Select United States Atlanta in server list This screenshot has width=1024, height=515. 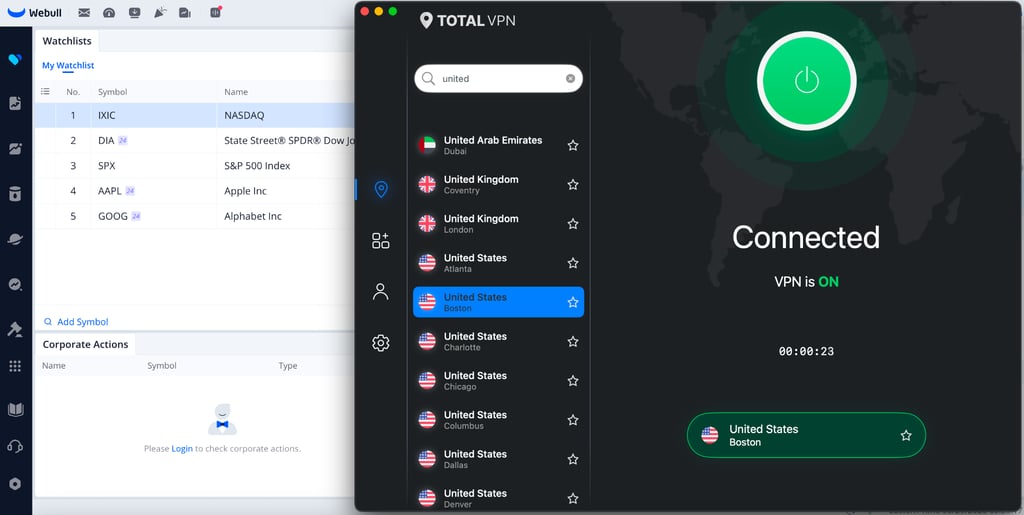[x=498, y=263]
